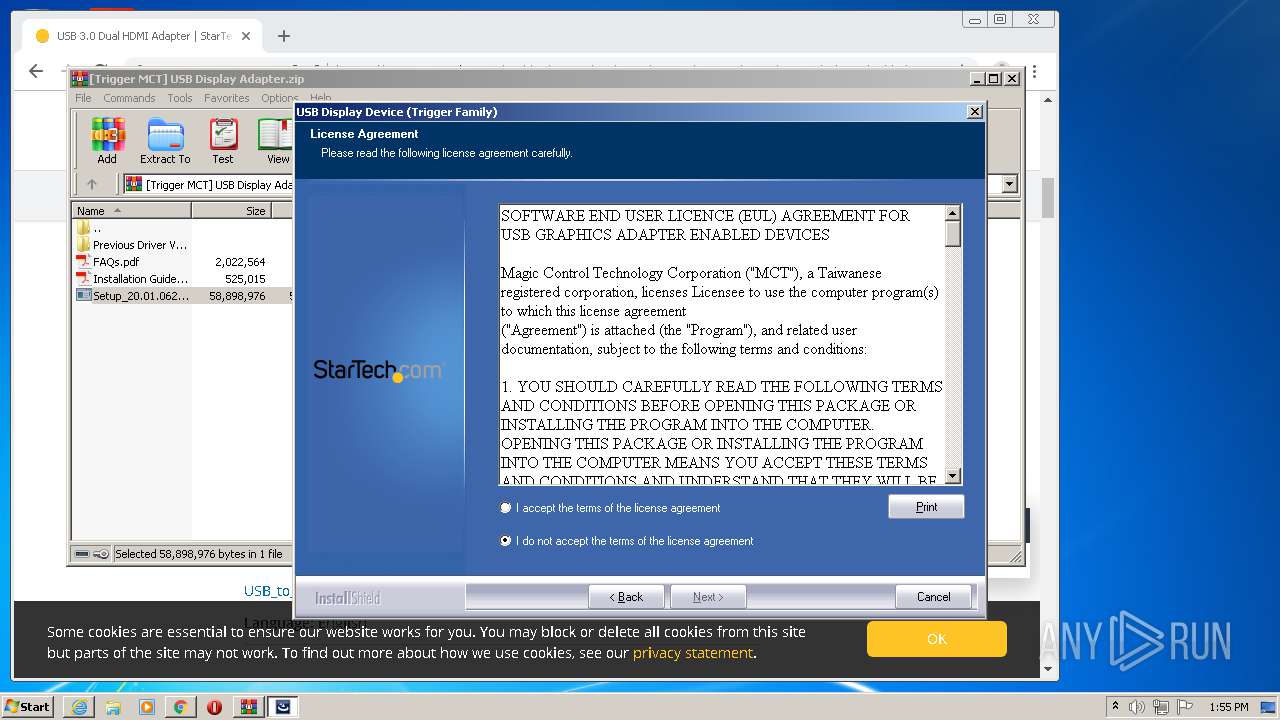Switch to Chrome on the taskbar
The image size is (1280, 720).
click(180, 707)
